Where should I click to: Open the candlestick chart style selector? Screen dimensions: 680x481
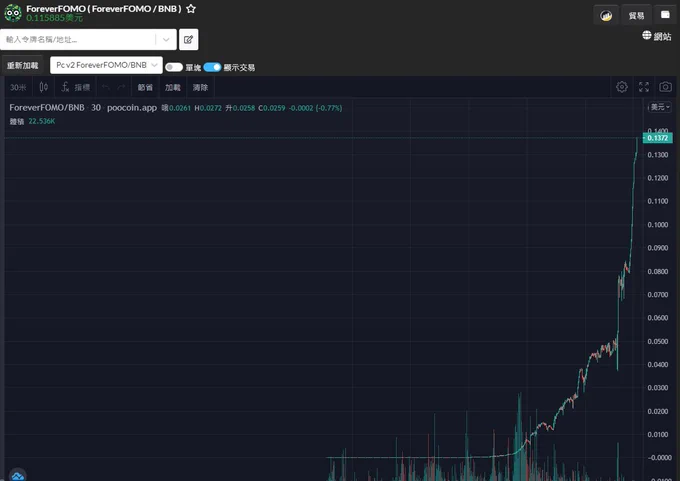tap(43, 87)
